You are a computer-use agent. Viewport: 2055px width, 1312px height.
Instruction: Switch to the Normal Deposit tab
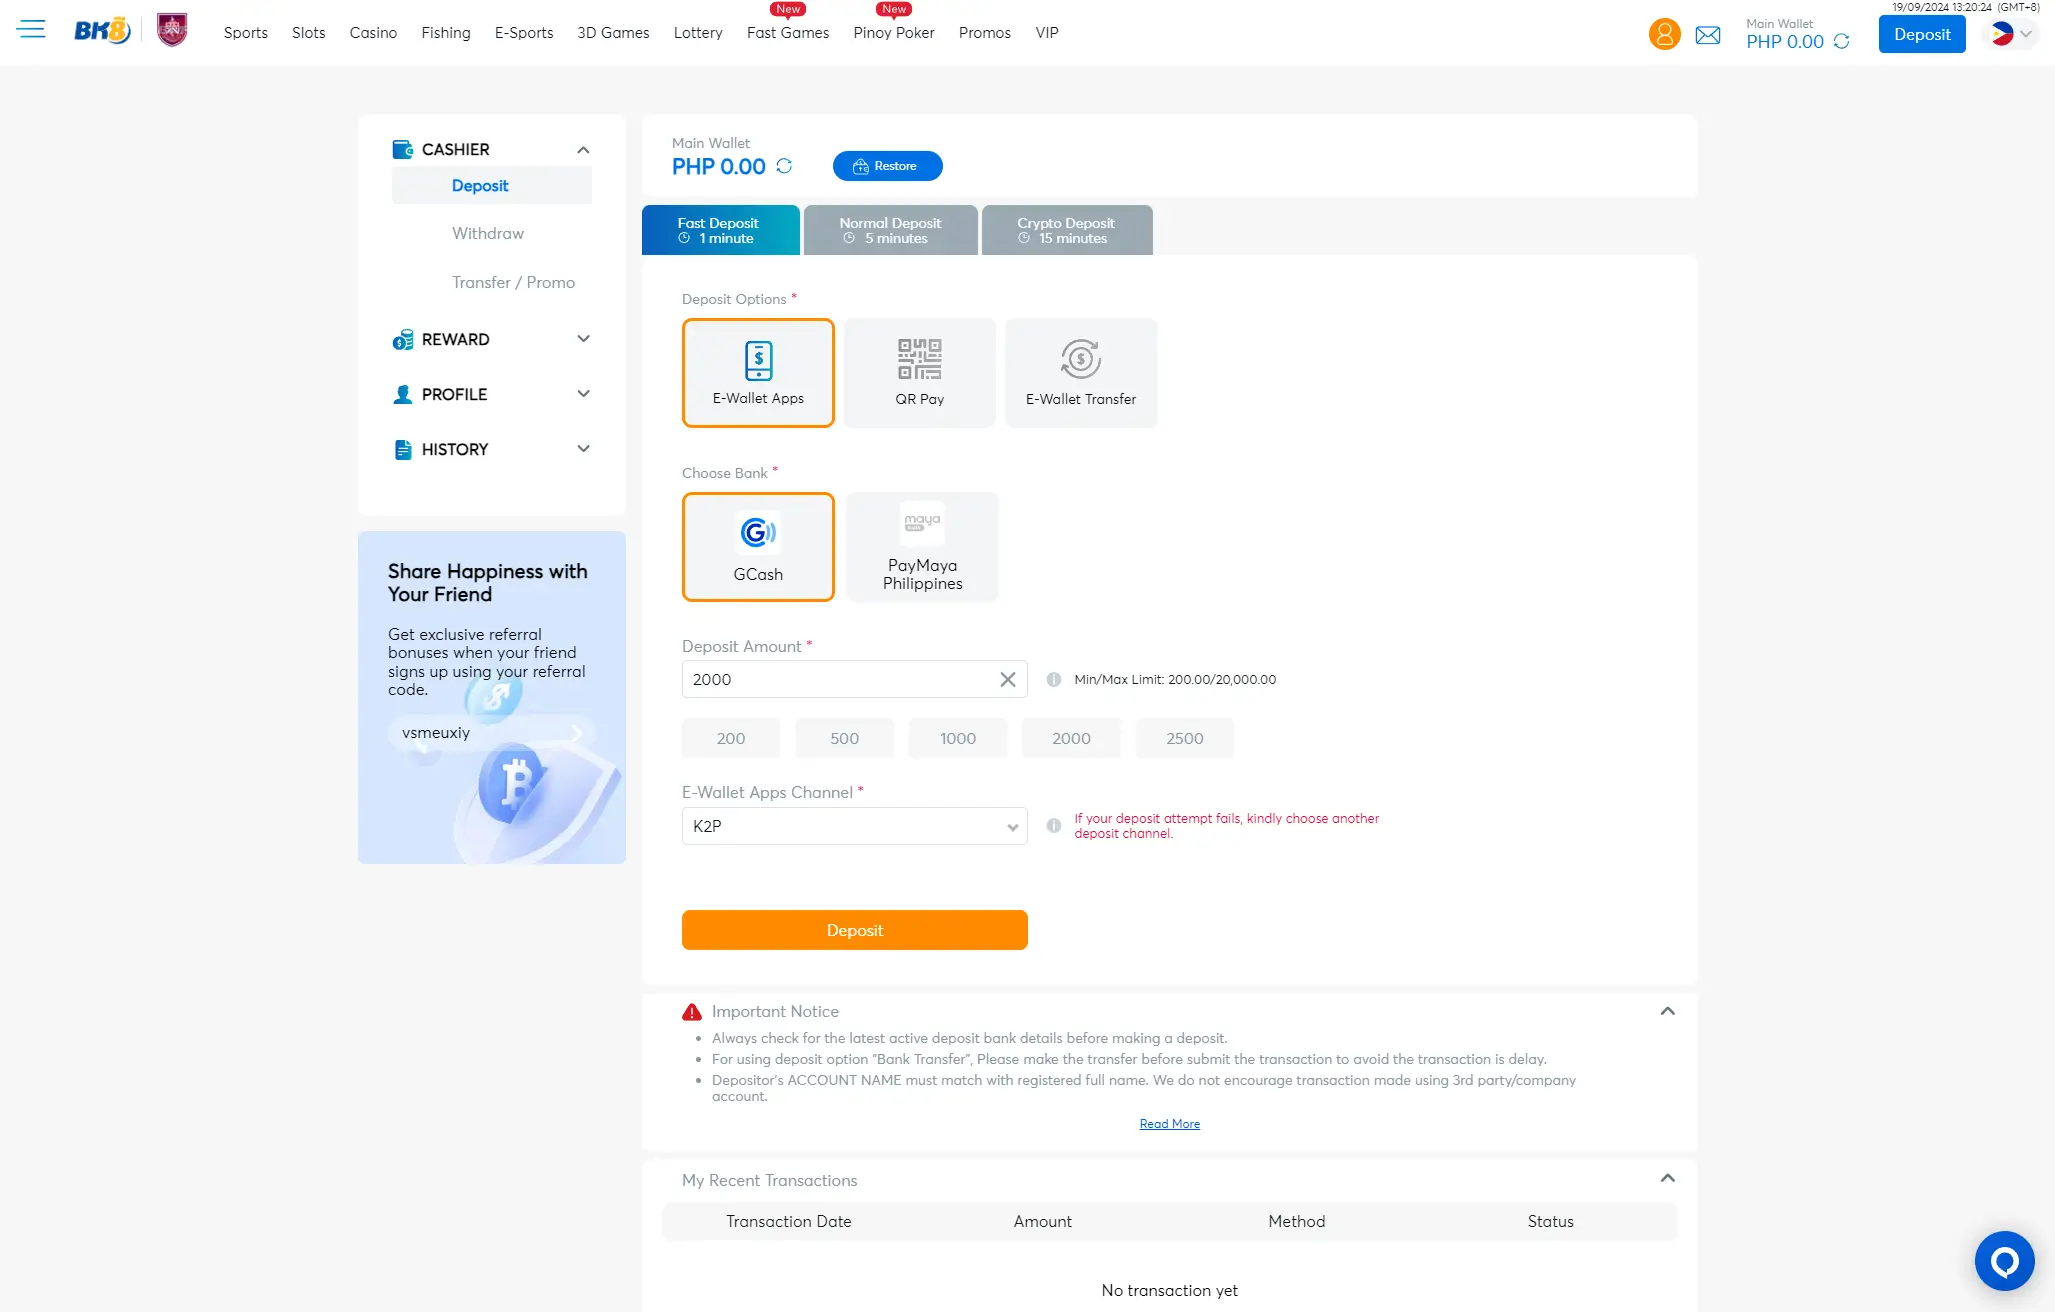(890, 230)
